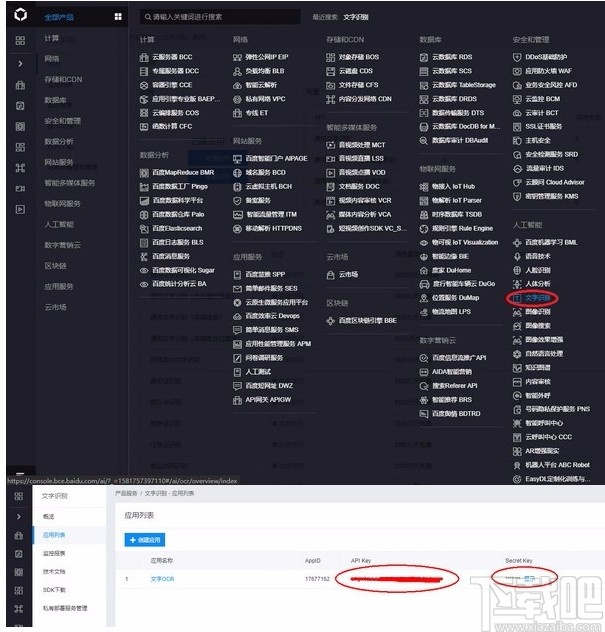Viewport: 605px width, 632px height.
Task: Click the microphone icon beside 语音技术
Action: click(x=517, y=256)
